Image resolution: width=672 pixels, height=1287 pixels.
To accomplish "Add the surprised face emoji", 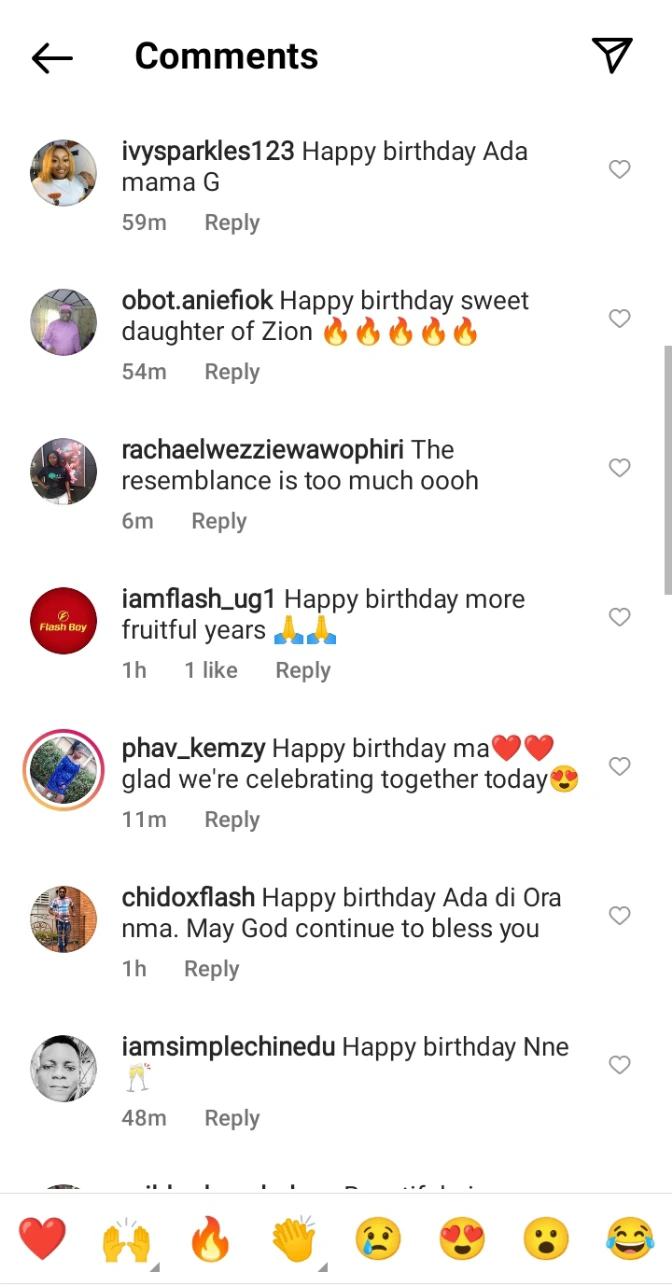I will pos(546,1240).
